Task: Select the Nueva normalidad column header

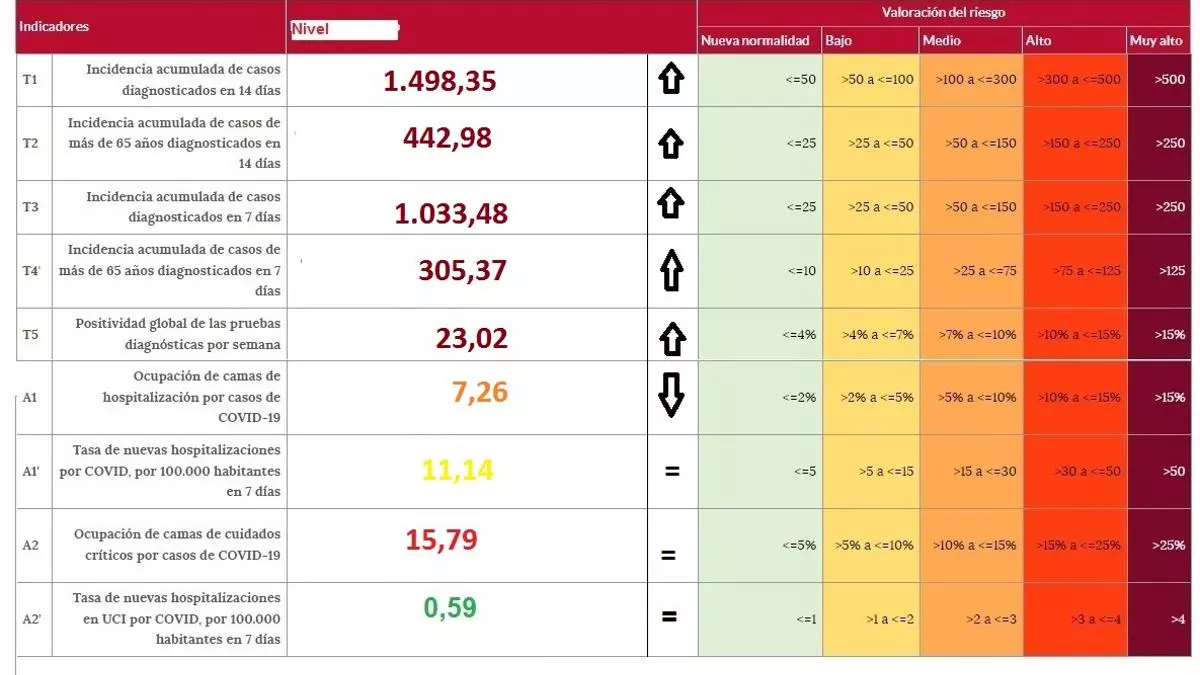Action: click(755, 41)
